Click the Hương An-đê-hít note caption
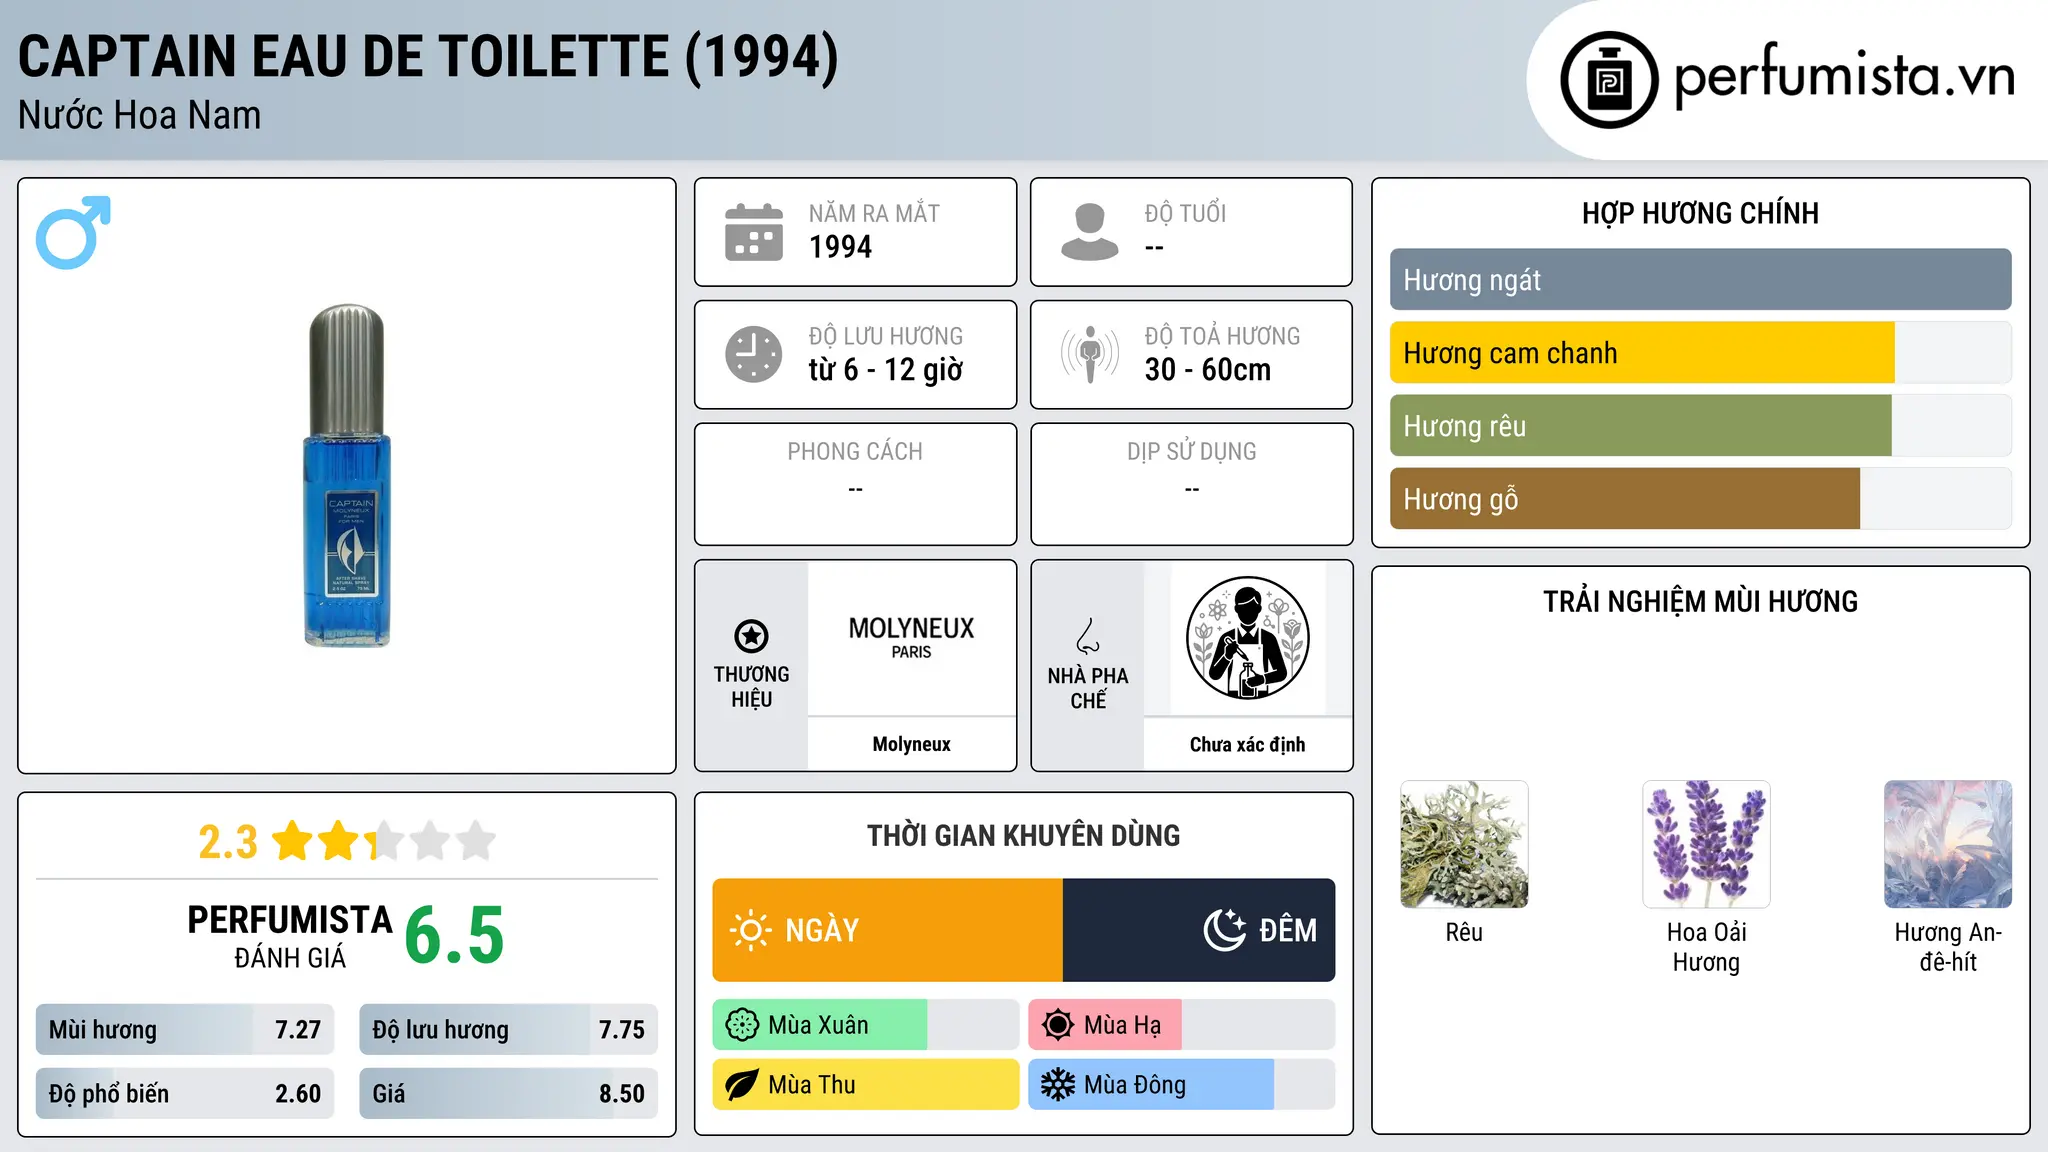This screenshot has width=2048, height=1152. click(x=1948, y=947)
